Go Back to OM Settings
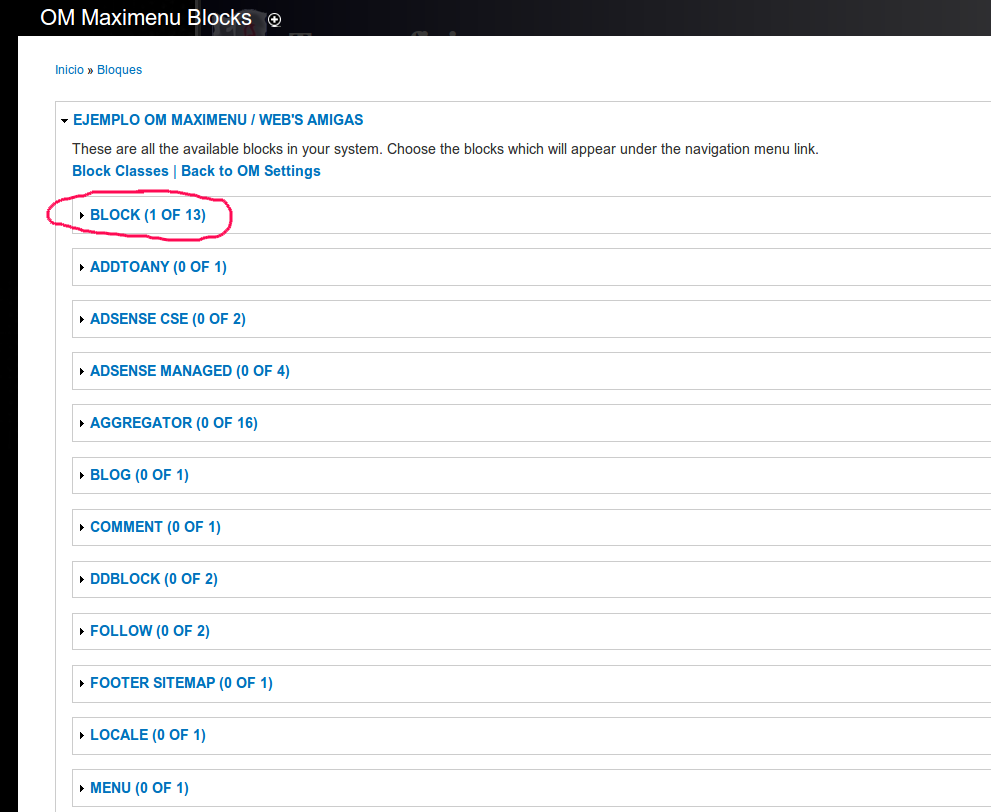991x812 pixels. 251,171
